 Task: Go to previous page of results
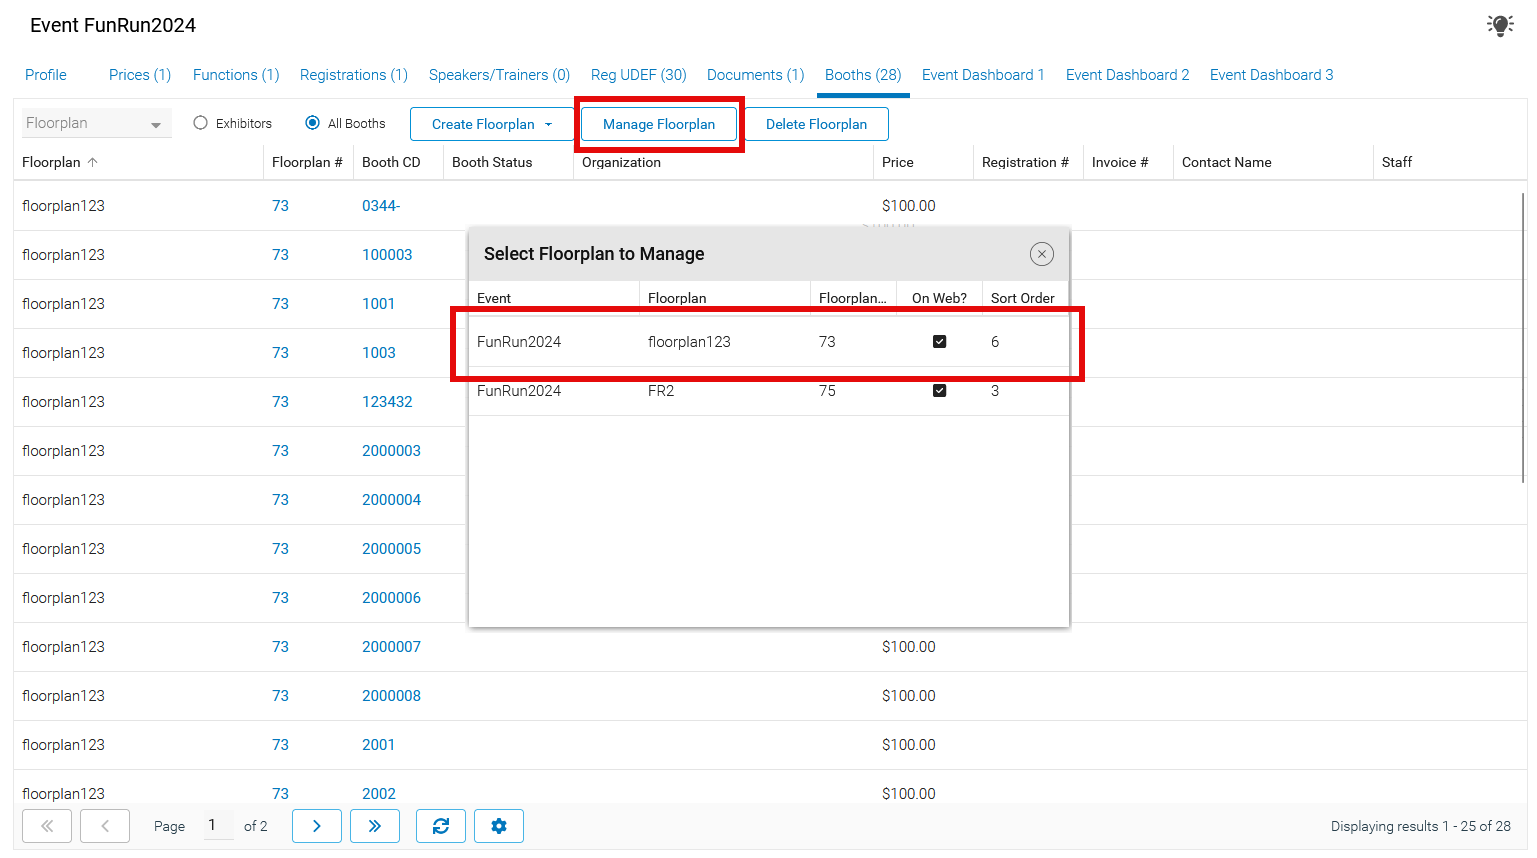[105, 826]
